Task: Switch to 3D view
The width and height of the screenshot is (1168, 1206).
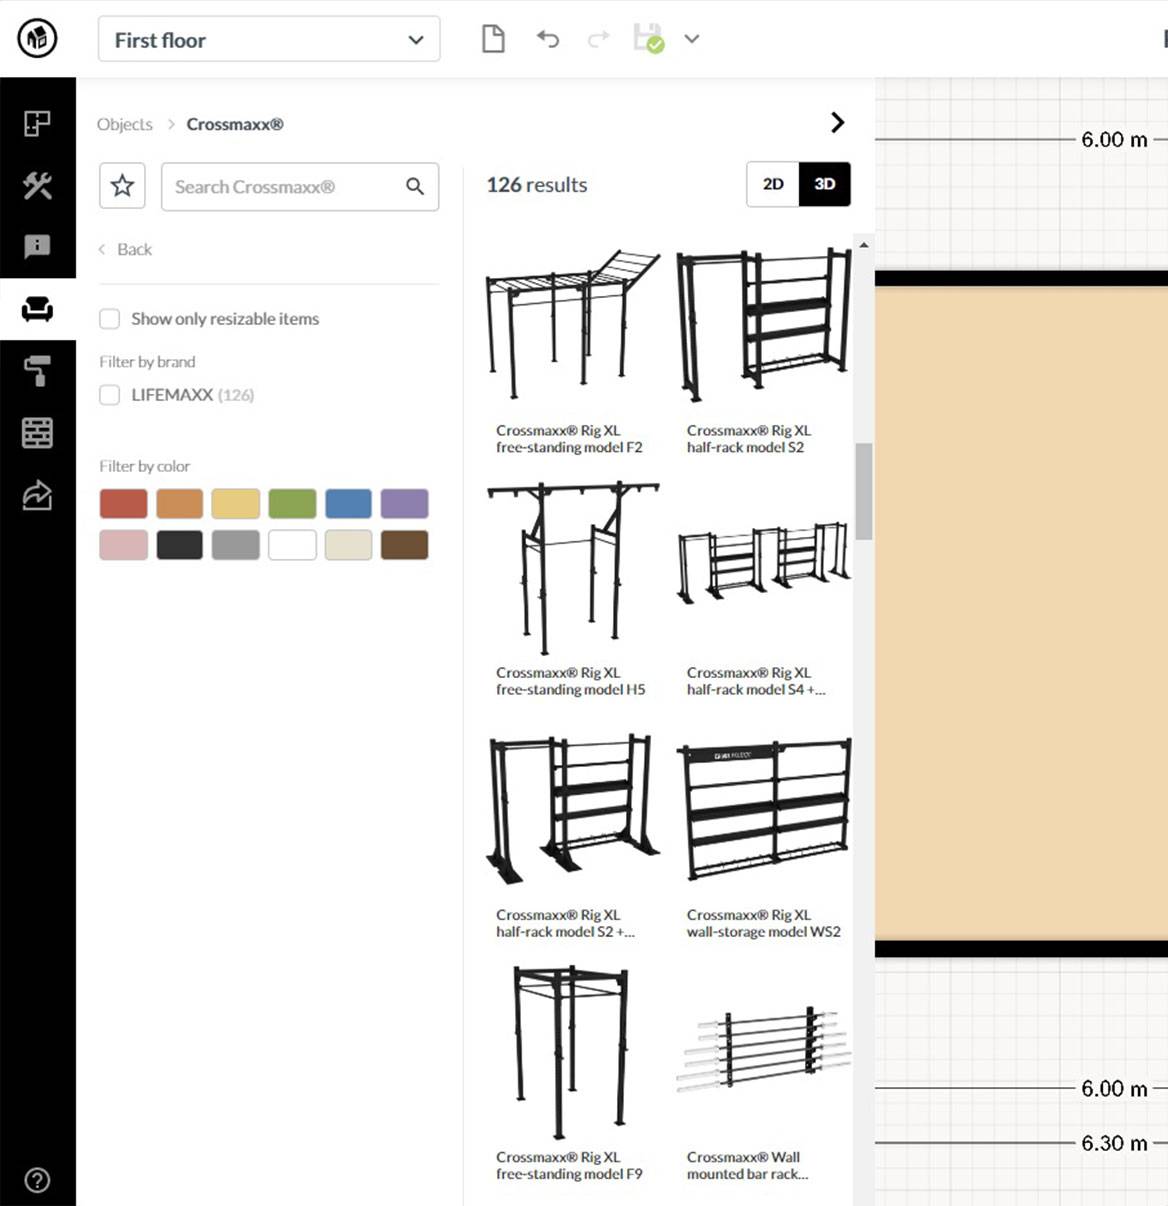Action: [x=825, y=184]
